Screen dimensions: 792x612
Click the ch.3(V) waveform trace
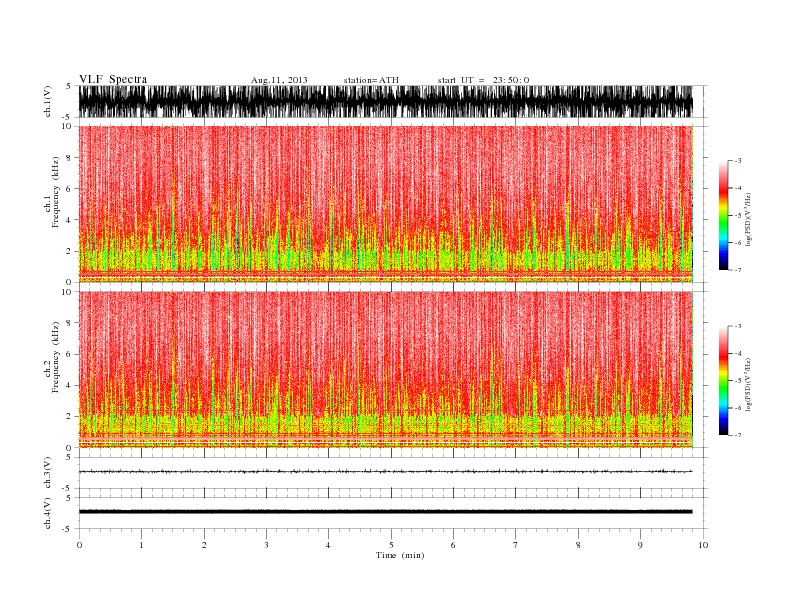[x=386, y=472]
